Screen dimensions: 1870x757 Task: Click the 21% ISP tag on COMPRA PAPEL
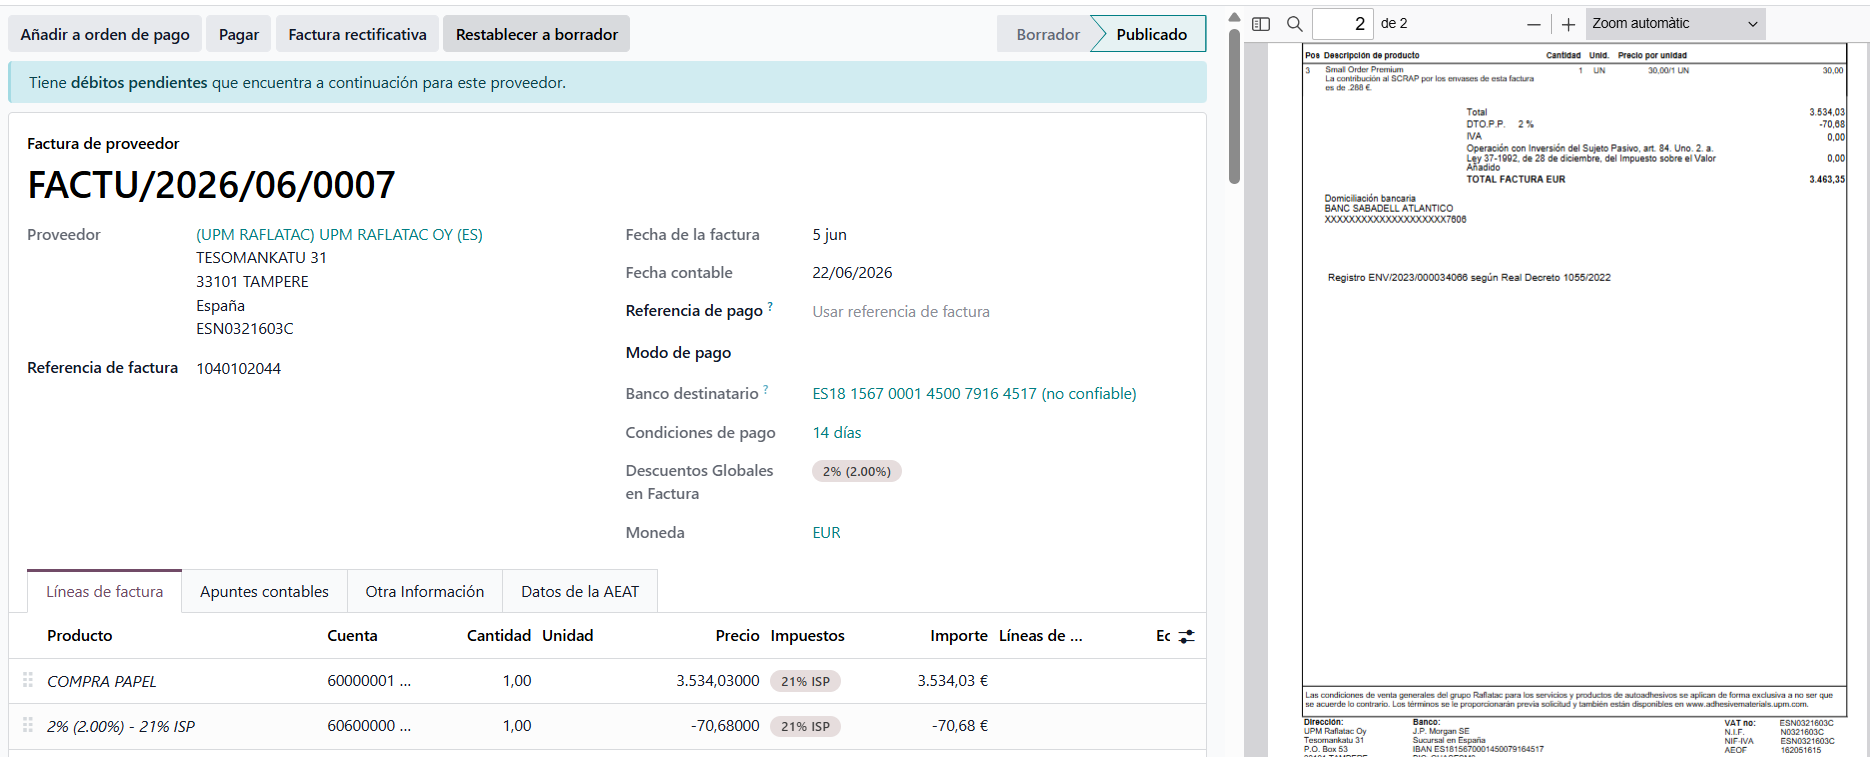point(805,681)
